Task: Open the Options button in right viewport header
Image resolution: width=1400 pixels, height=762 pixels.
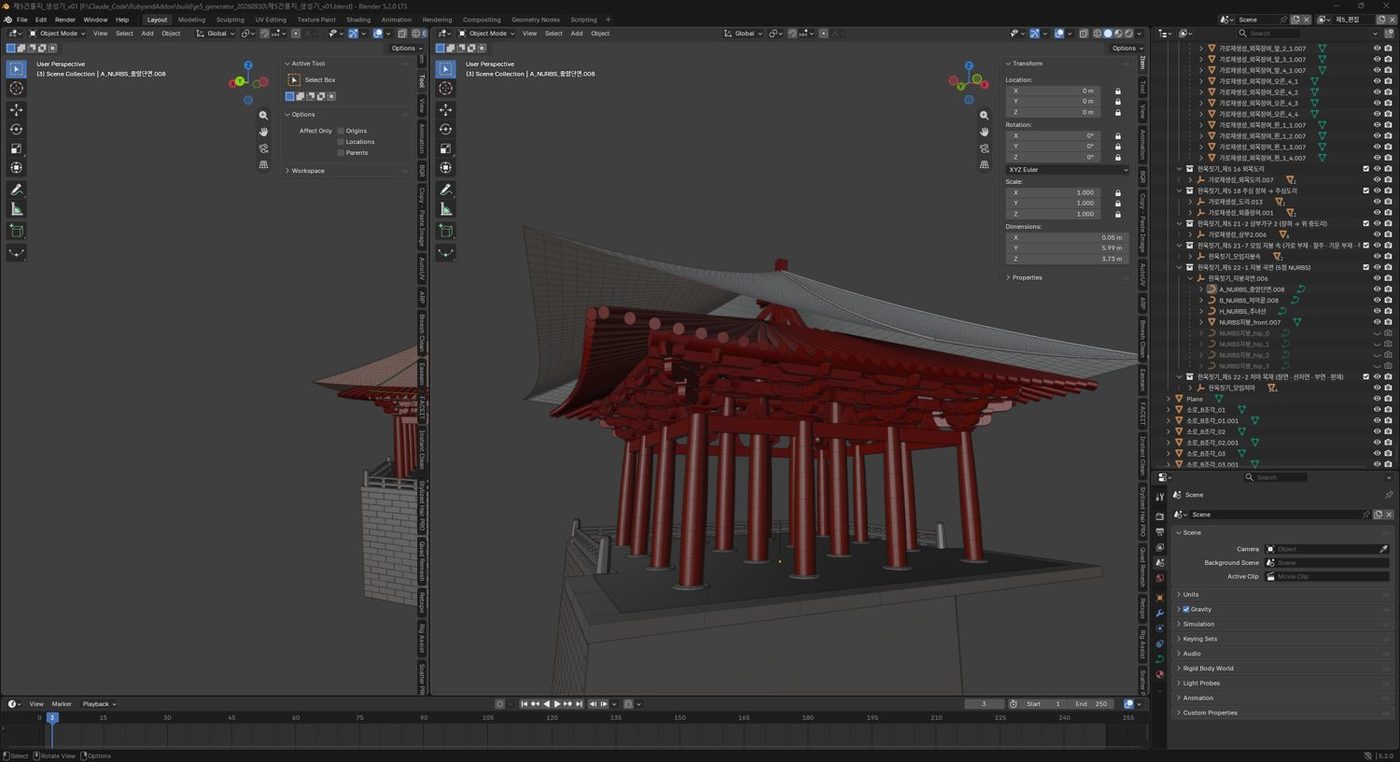Action: pos(1126,48)
